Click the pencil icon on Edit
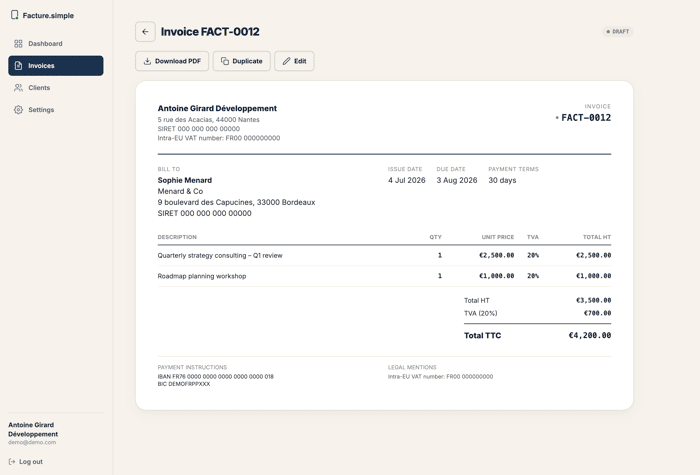 (x=287, y=61)
